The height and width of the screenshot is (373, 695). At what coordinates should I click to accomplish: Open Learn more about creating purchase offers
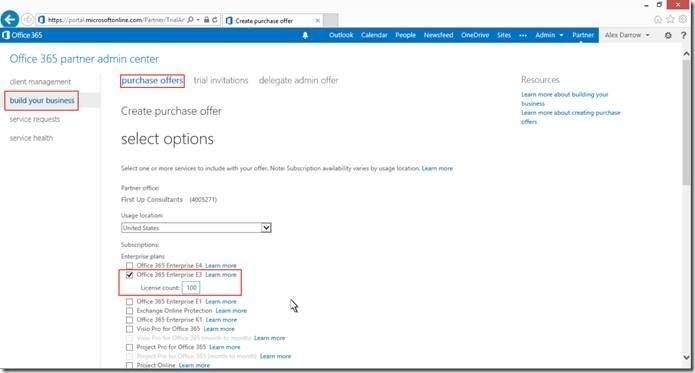tap(570, 117)
